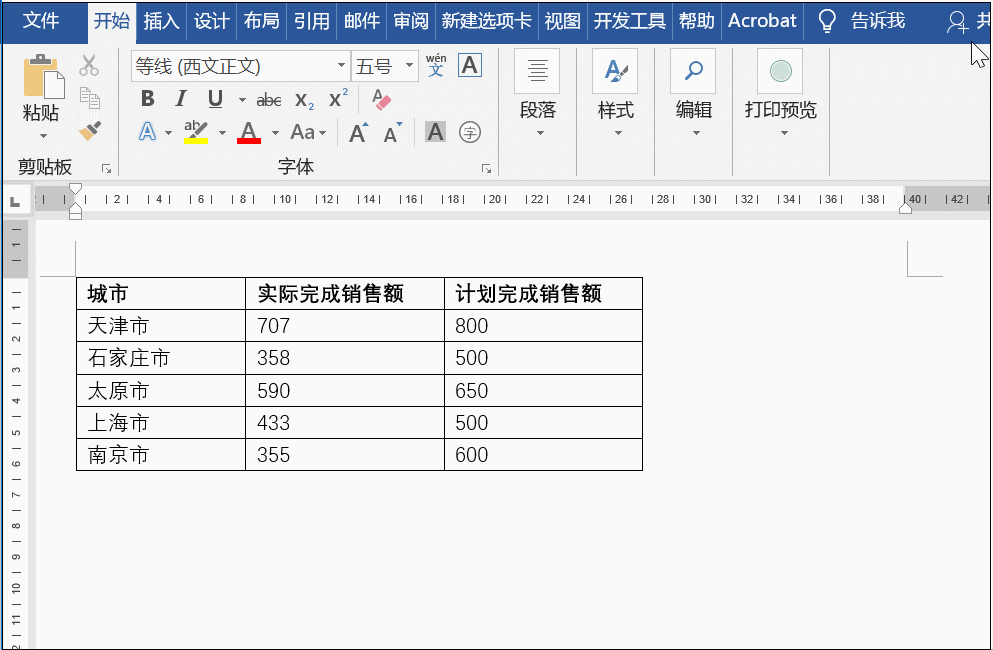993x650 pixels.
Task: Toggle character shading
Action: click(435, 132)
